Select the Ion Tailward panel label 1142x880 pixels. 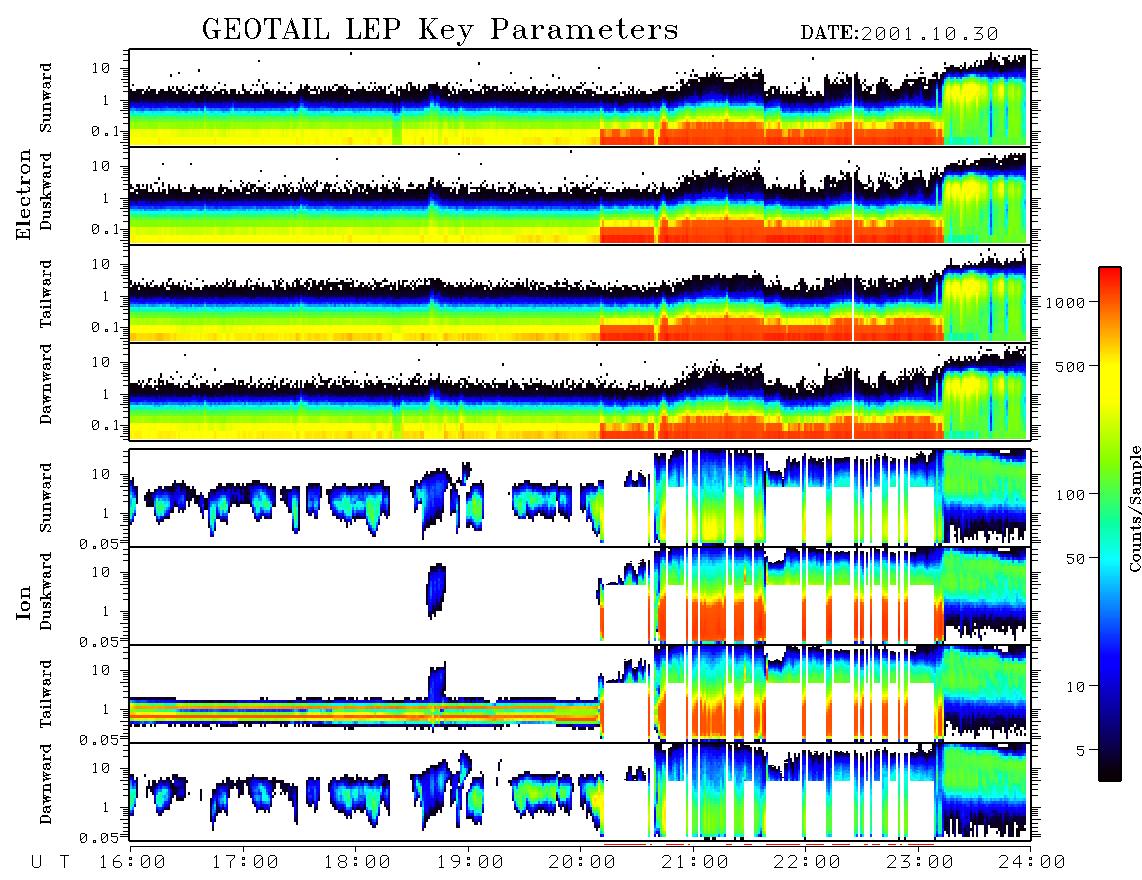[46, 694]
